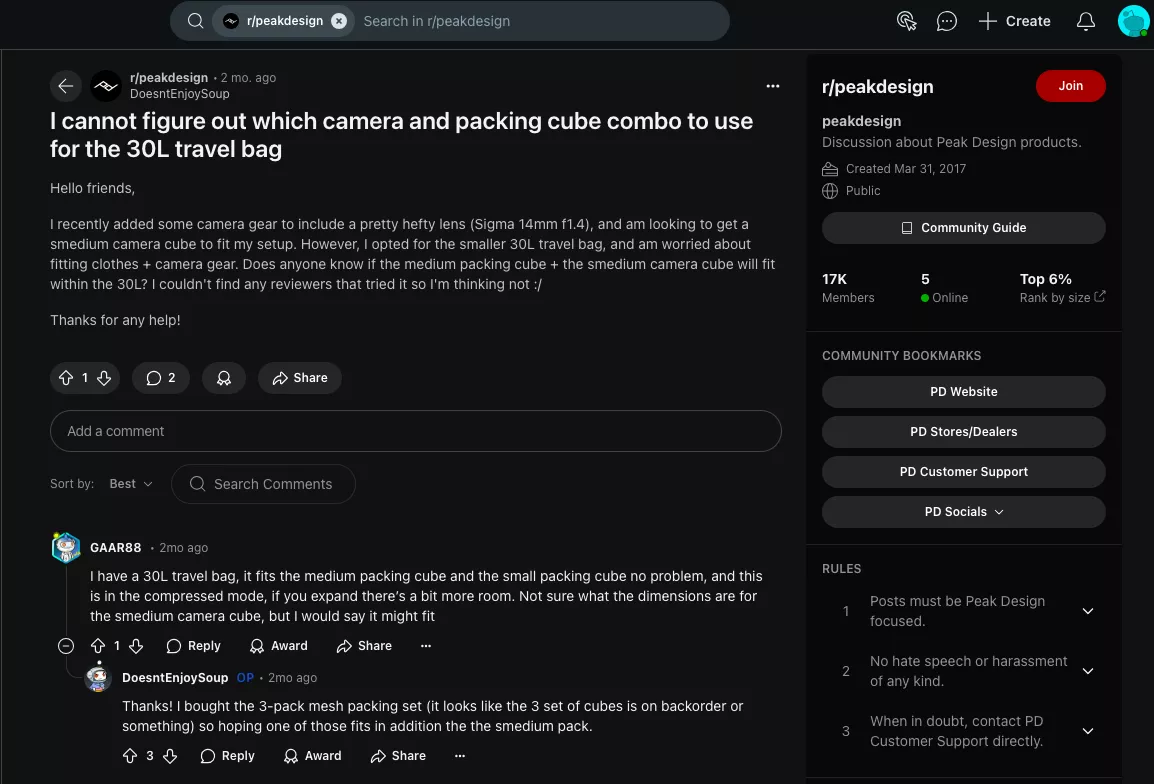Downvote the main post
Image resolution: width=1154 pixels, height=784 pixels.
point(103,378)
